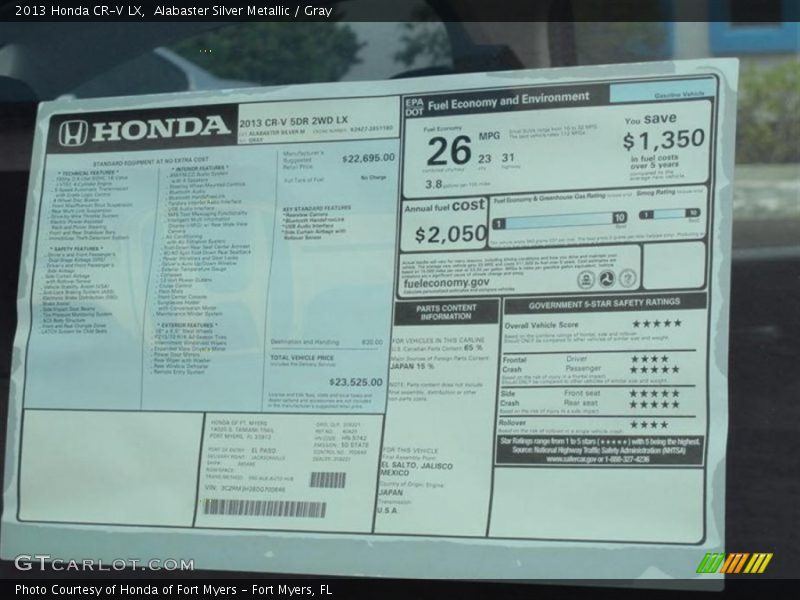Click the "31" highway MPG value
800x600 pixels.
tap(508, 158)
